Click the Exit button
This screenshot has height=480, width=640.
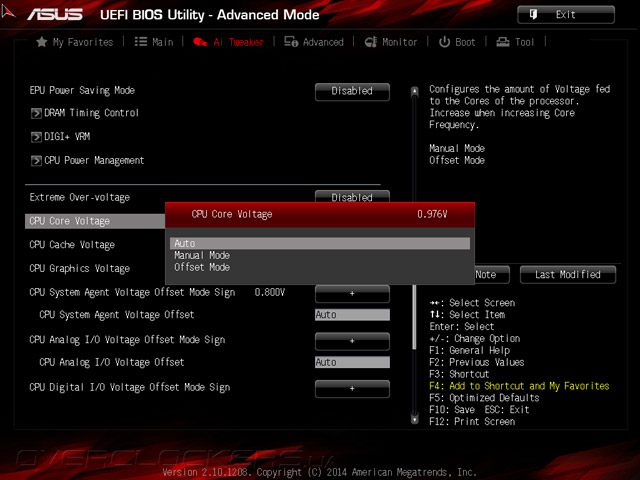[x=566, y=15]
